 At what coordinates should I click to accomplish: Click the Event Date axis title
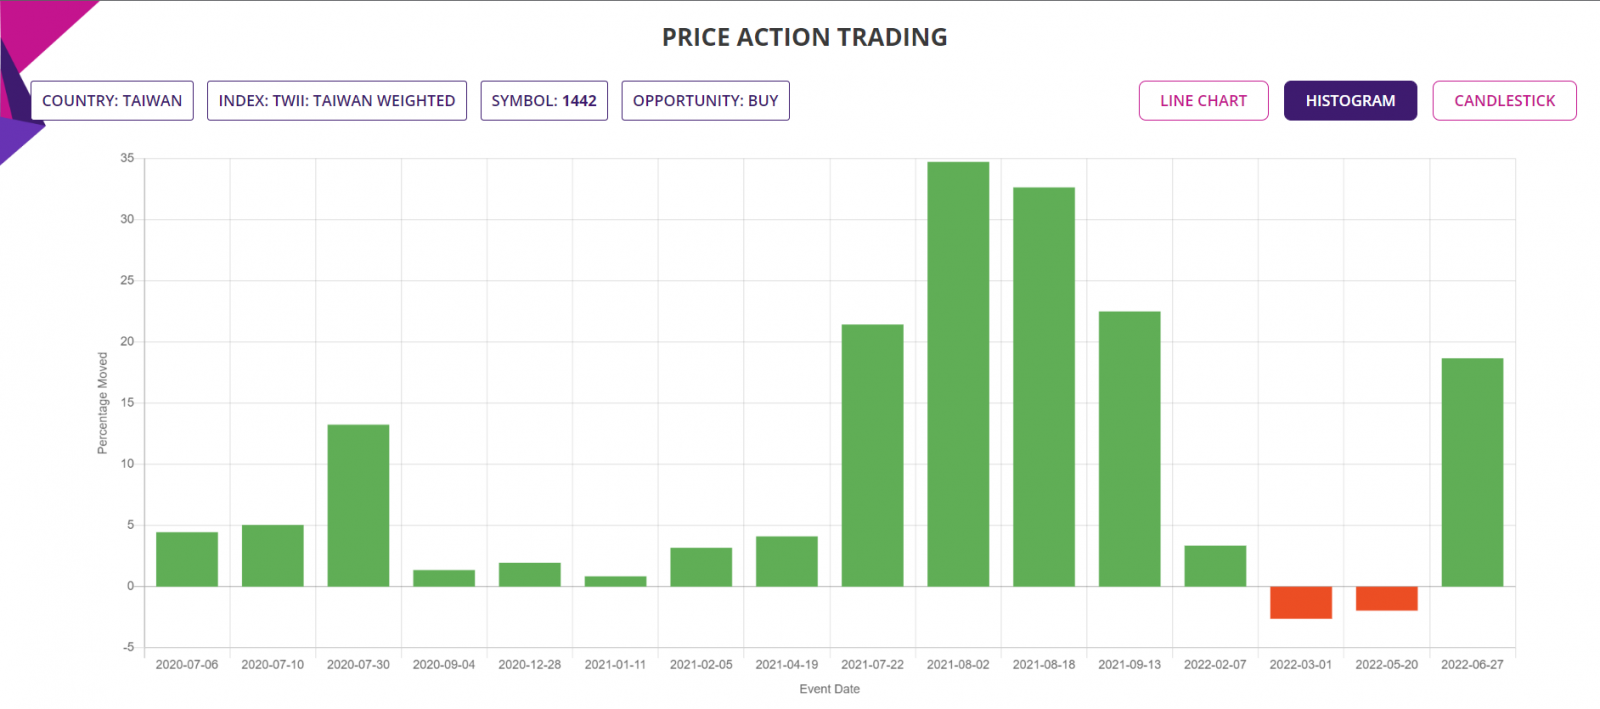[829, 689]
